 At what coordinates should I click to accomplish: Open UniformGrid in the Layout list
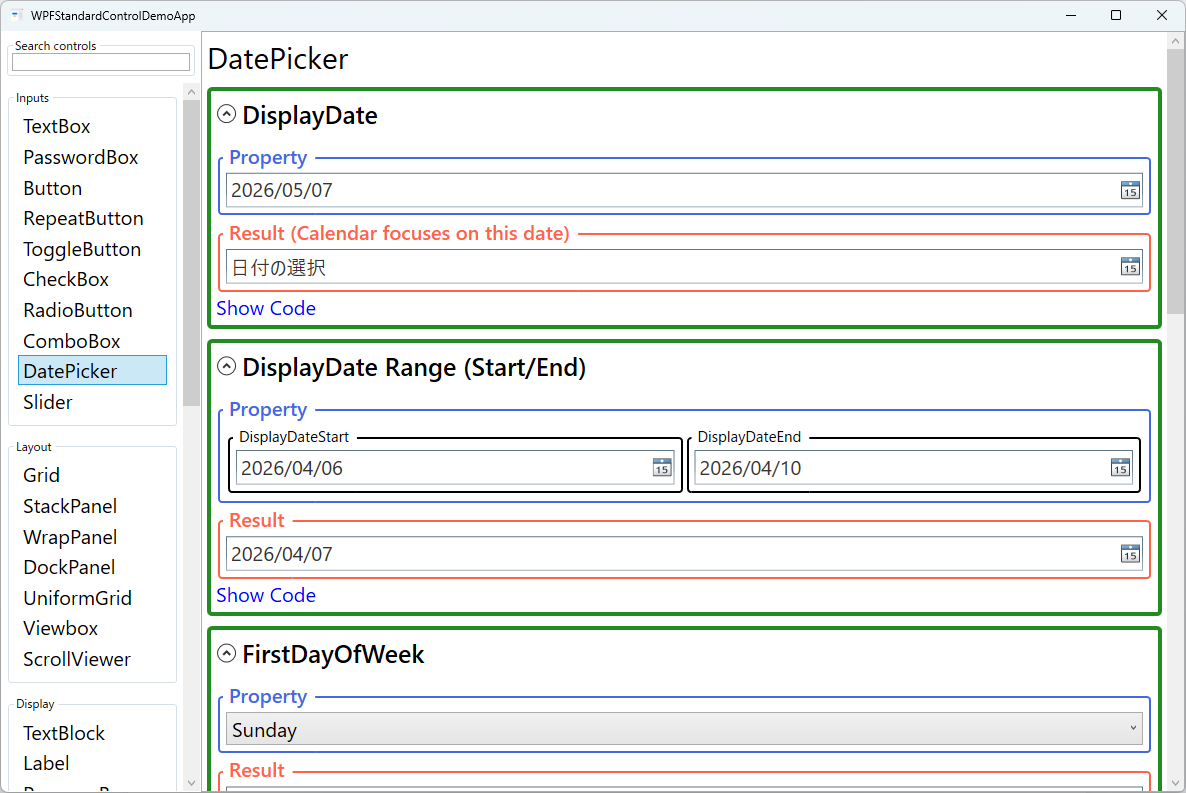point(92,598)
